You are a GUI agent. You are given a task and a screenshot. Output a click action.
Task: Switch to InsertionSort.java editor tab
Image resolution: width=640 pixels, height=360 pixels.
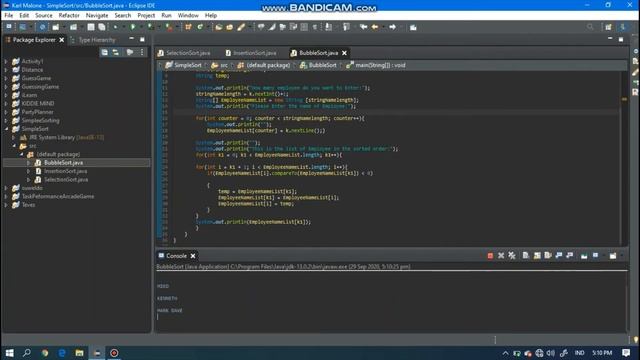(251, 53)
